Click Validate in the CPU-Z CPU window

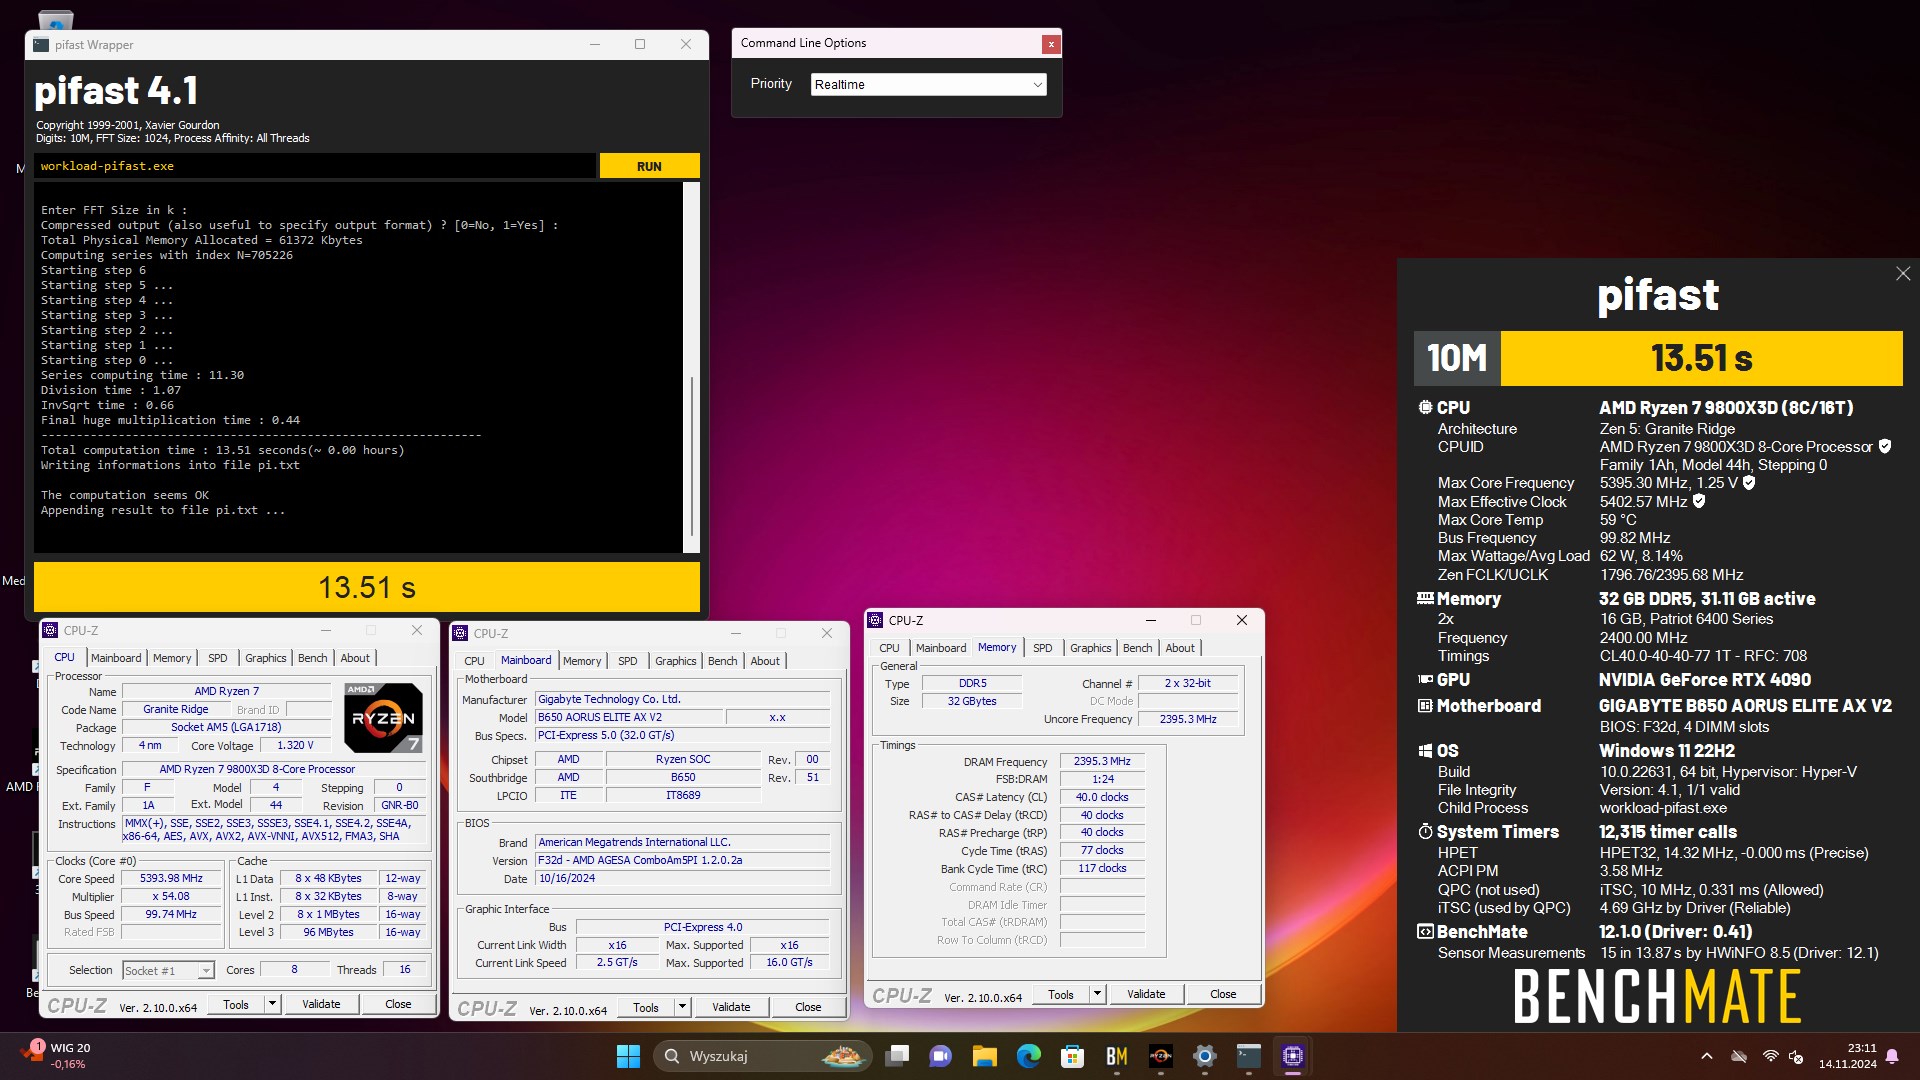click(321, 1005)
